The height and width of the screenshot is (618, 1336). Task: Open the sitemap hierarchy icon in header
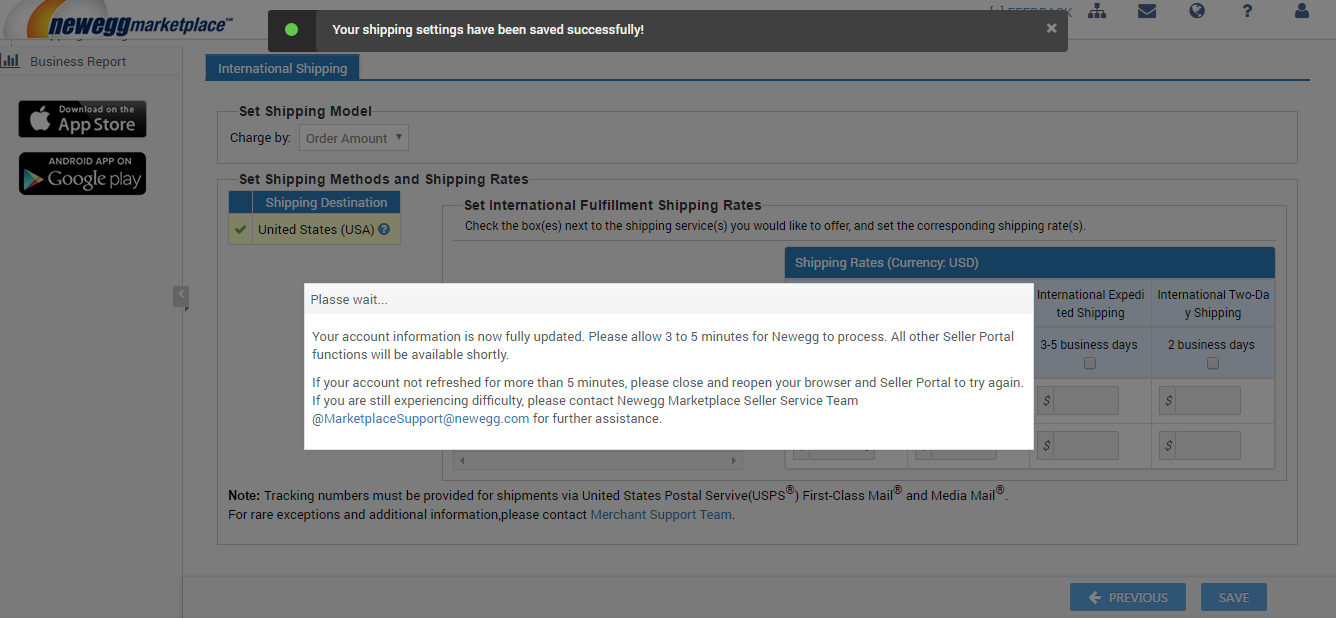(x=1098, y=11)
